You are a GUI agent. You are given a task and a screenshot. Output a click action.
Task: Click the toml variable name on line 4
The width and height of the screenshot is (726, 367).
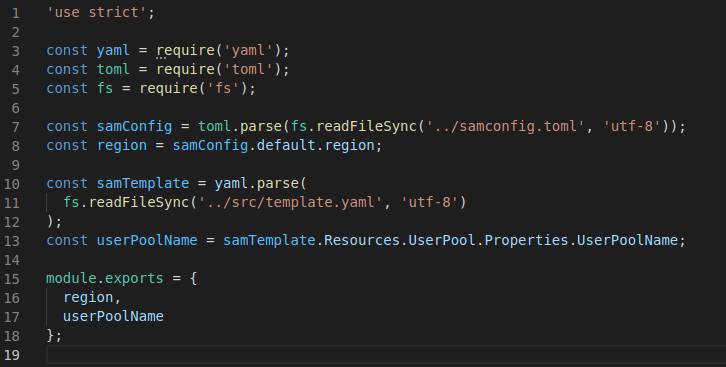[113, 69]
